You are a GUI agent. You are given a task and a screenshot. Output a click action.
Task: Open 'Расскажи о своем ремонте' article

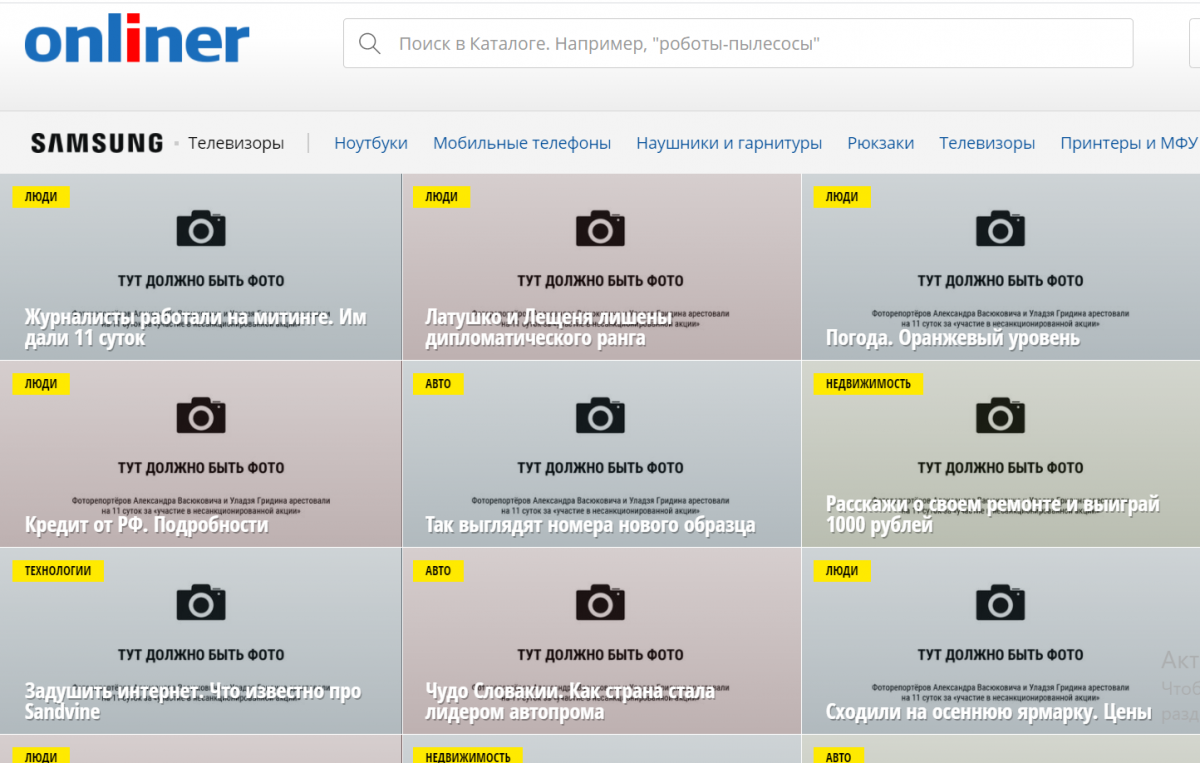pyautogui.click(x=992, y=514)
